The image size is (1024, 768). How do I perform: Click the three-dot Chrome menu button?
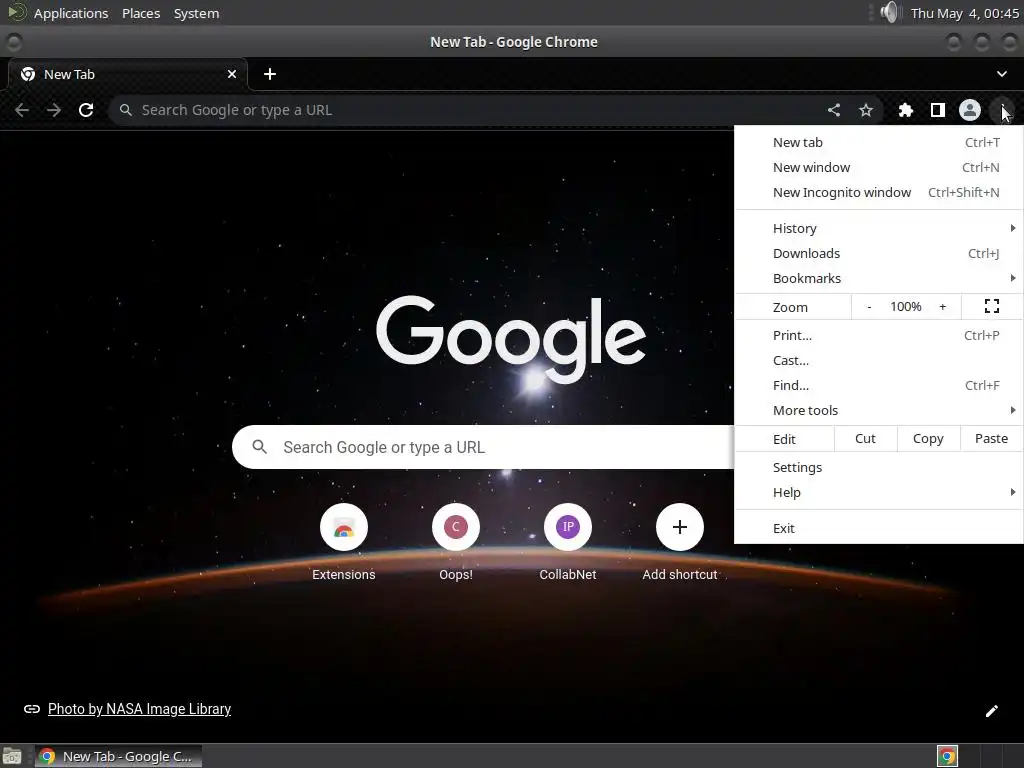[x=1002, y=110]
